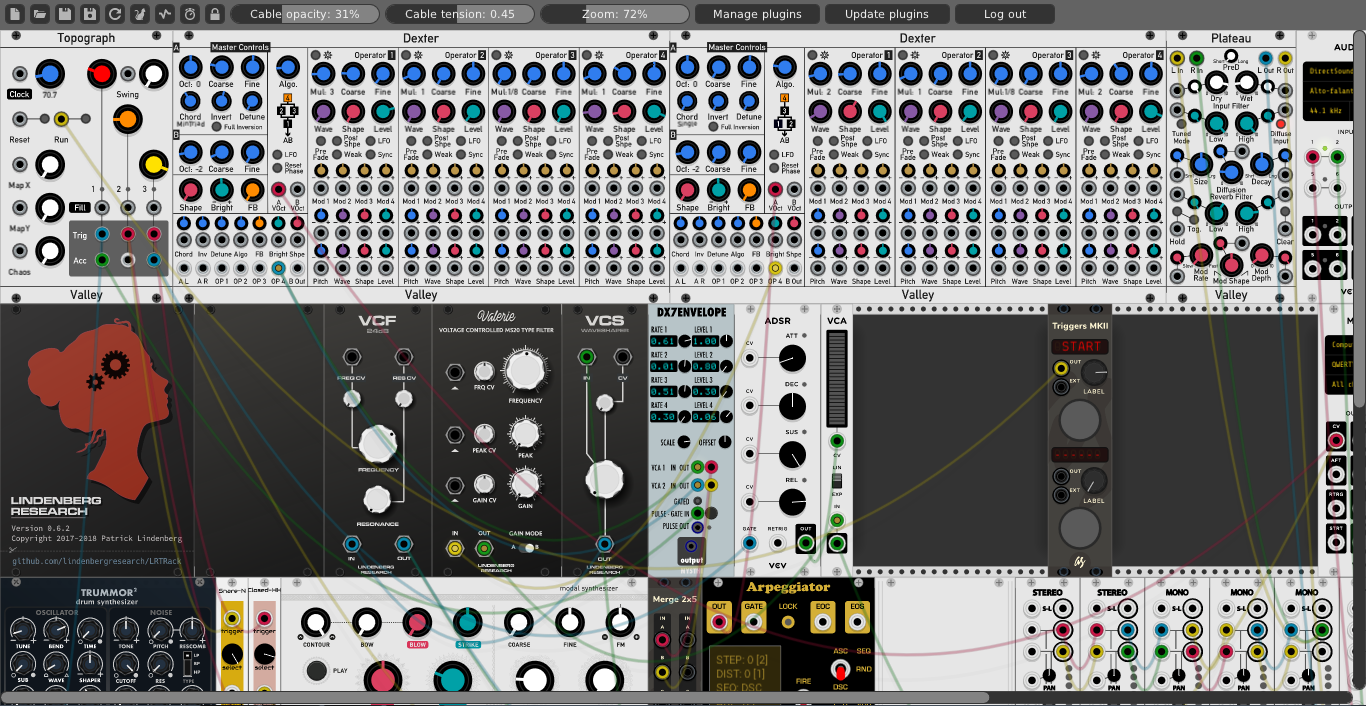Click the VCA level fader
The image size is (1366, 706).
pyautogui.click(x=837, y=378)
